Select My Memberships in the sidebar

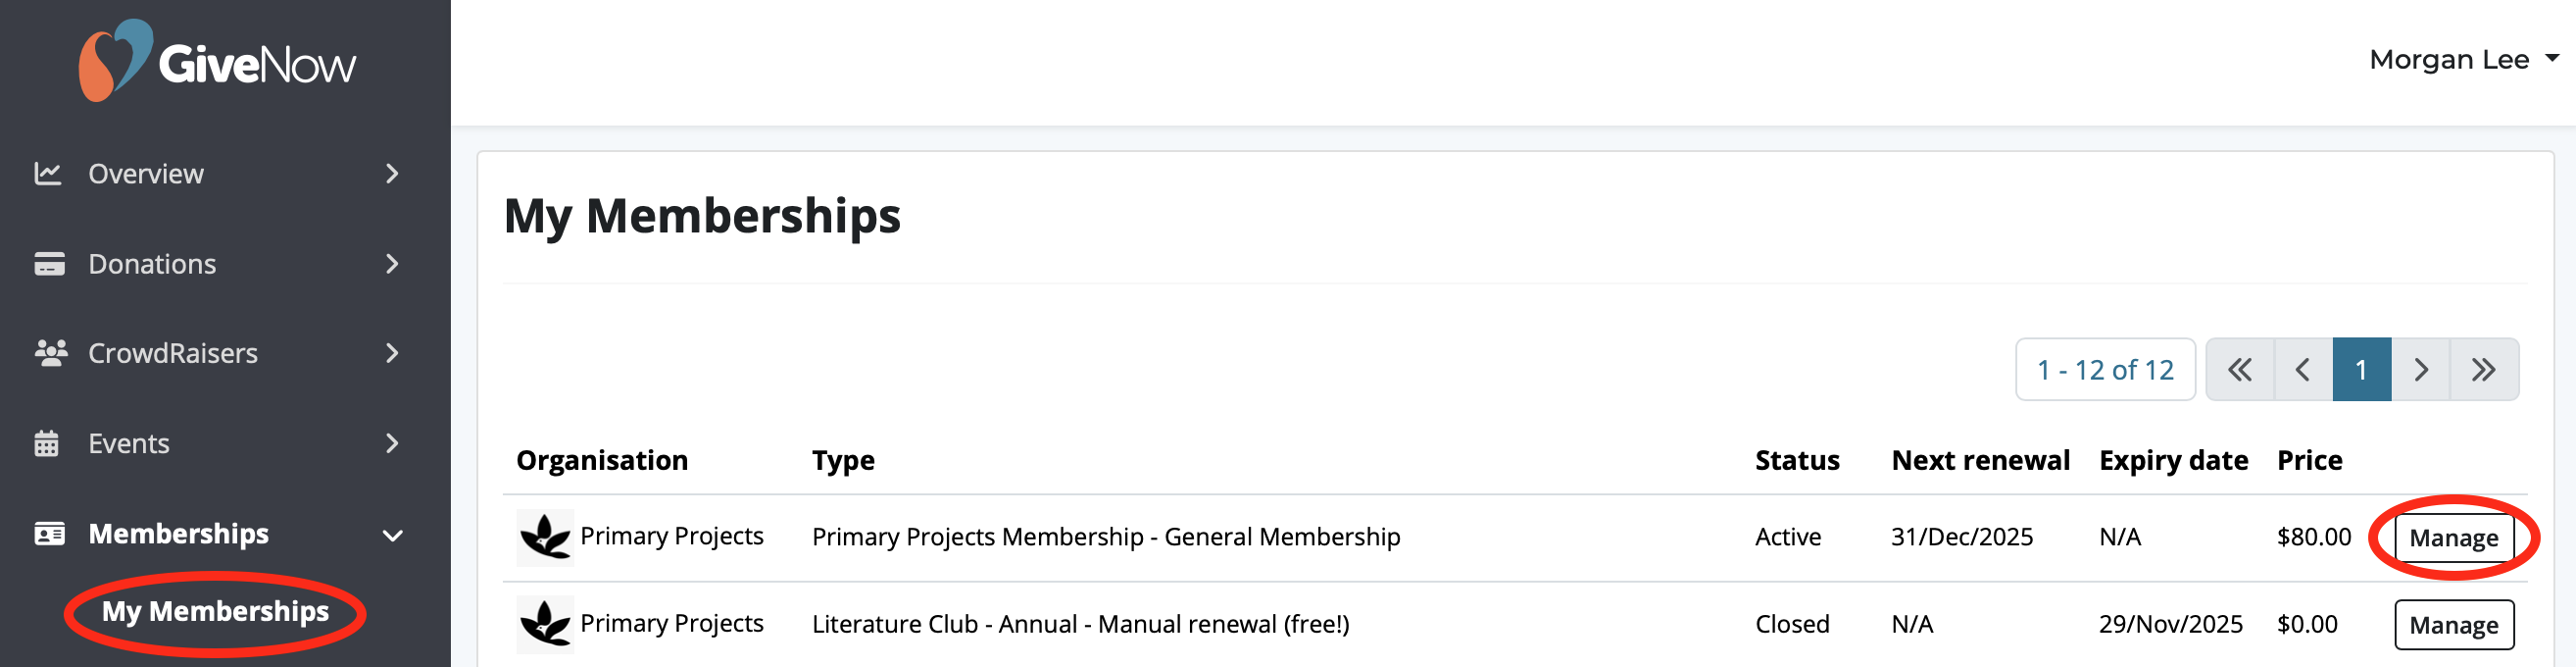coord(216,611)
